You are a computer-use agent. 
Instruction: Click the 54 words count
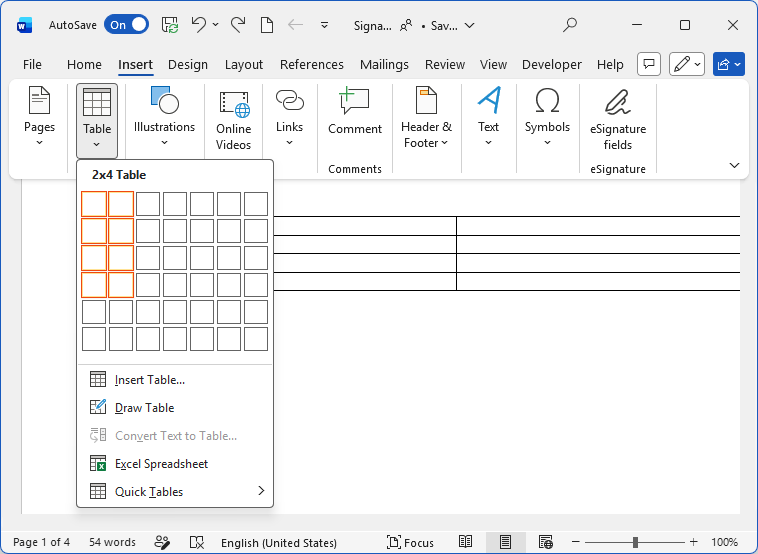click(x=112, y=542)
